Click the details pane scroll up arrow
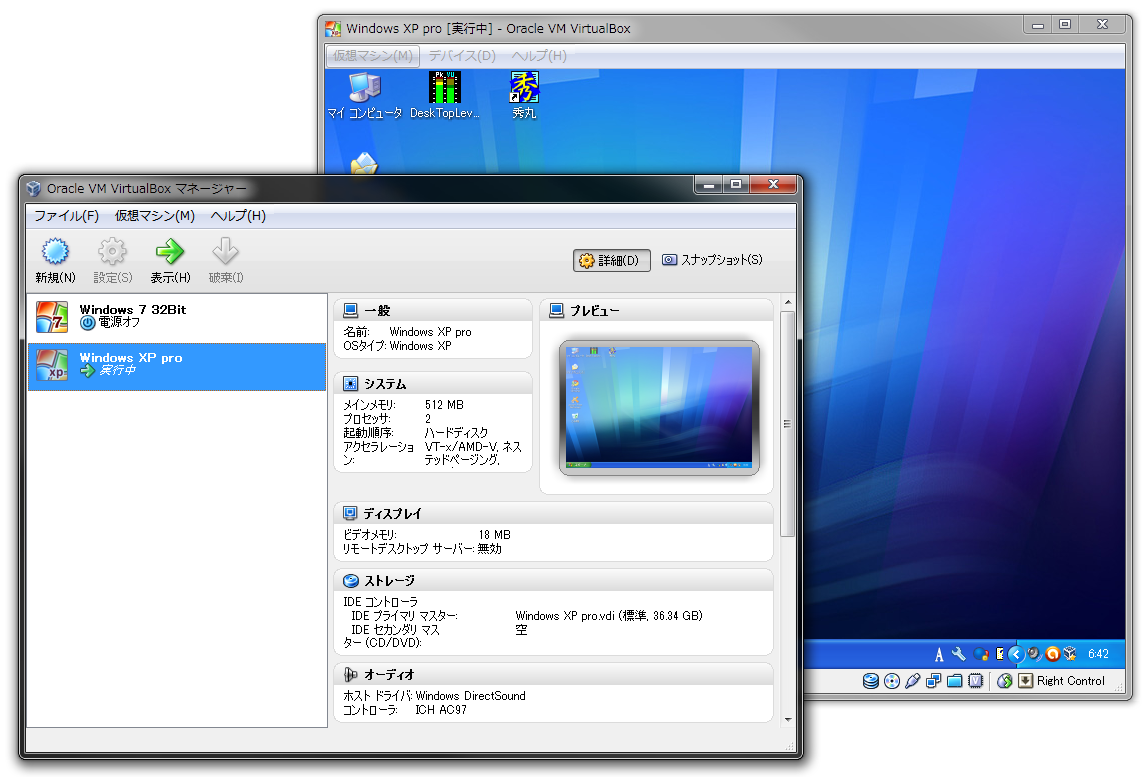Image resolution: width=1145 pixels, height=777 pixels. pos(788,302)
